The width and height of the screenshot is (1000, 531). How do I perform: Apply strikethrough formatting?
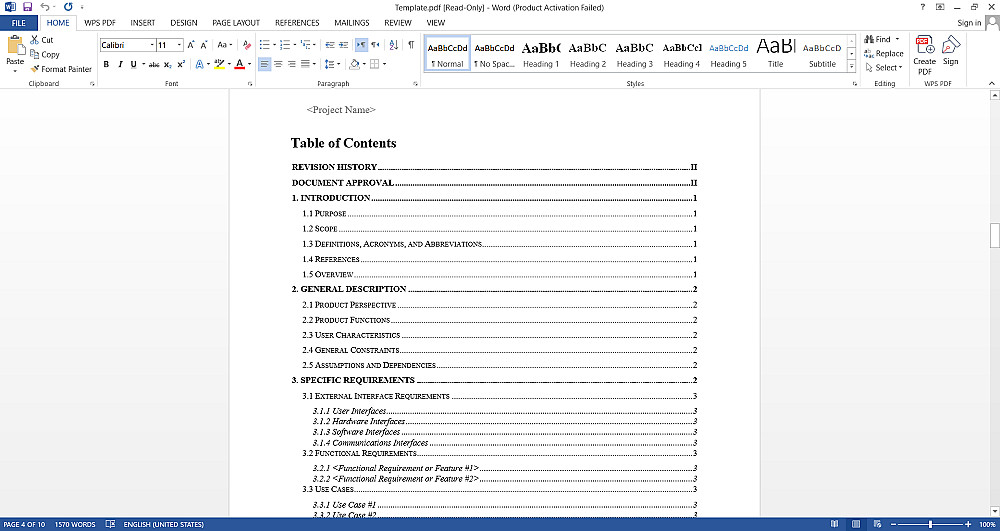pos(154,64)
